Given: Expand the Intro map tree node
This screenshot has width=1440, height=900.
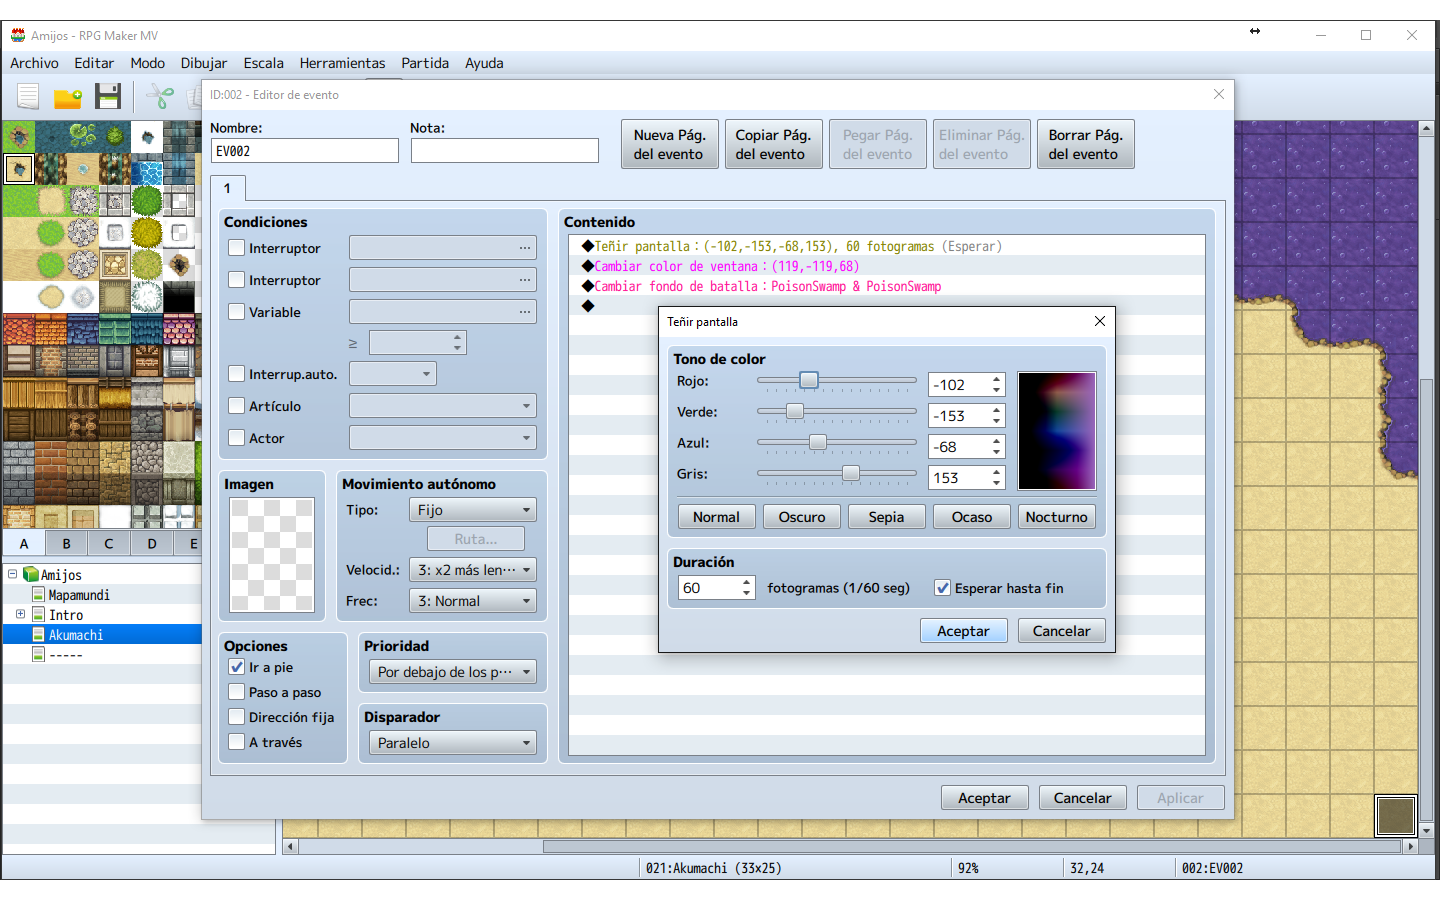Looking at the screenshot, I should tap(20, 614).
